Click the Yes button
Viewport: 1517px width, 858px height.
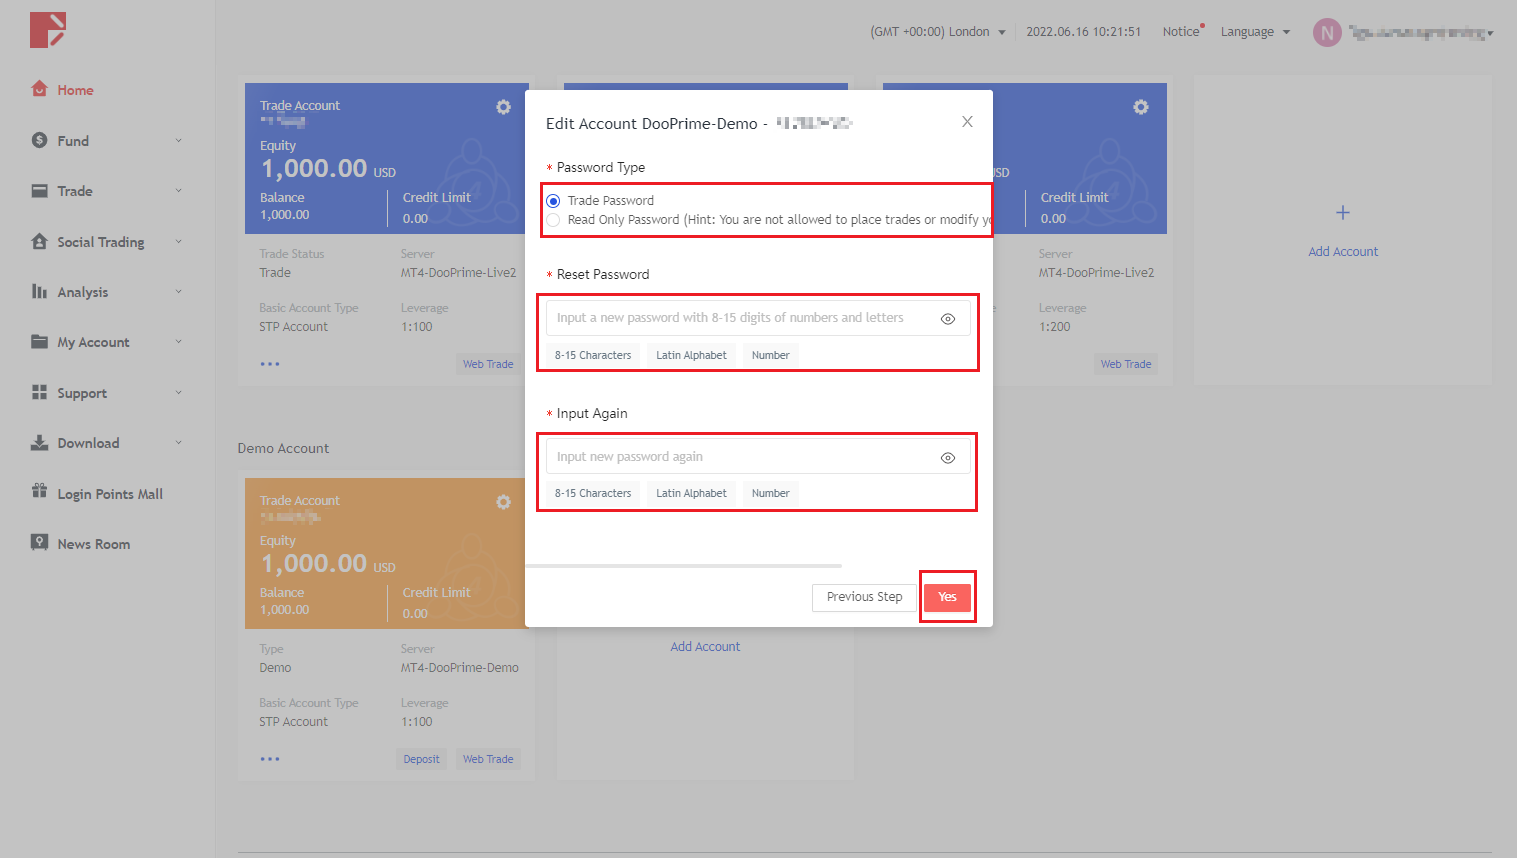(947, 597)
